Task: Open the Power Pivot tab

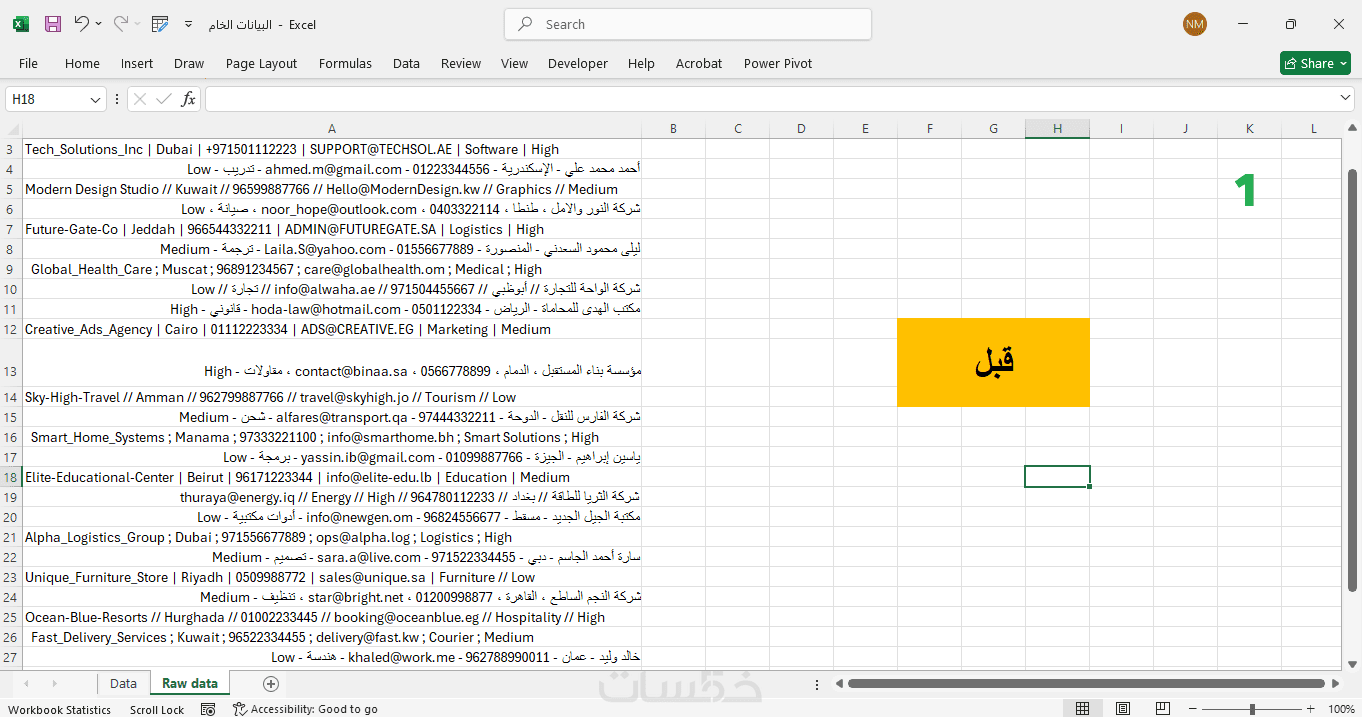Action: pos(778,63)
